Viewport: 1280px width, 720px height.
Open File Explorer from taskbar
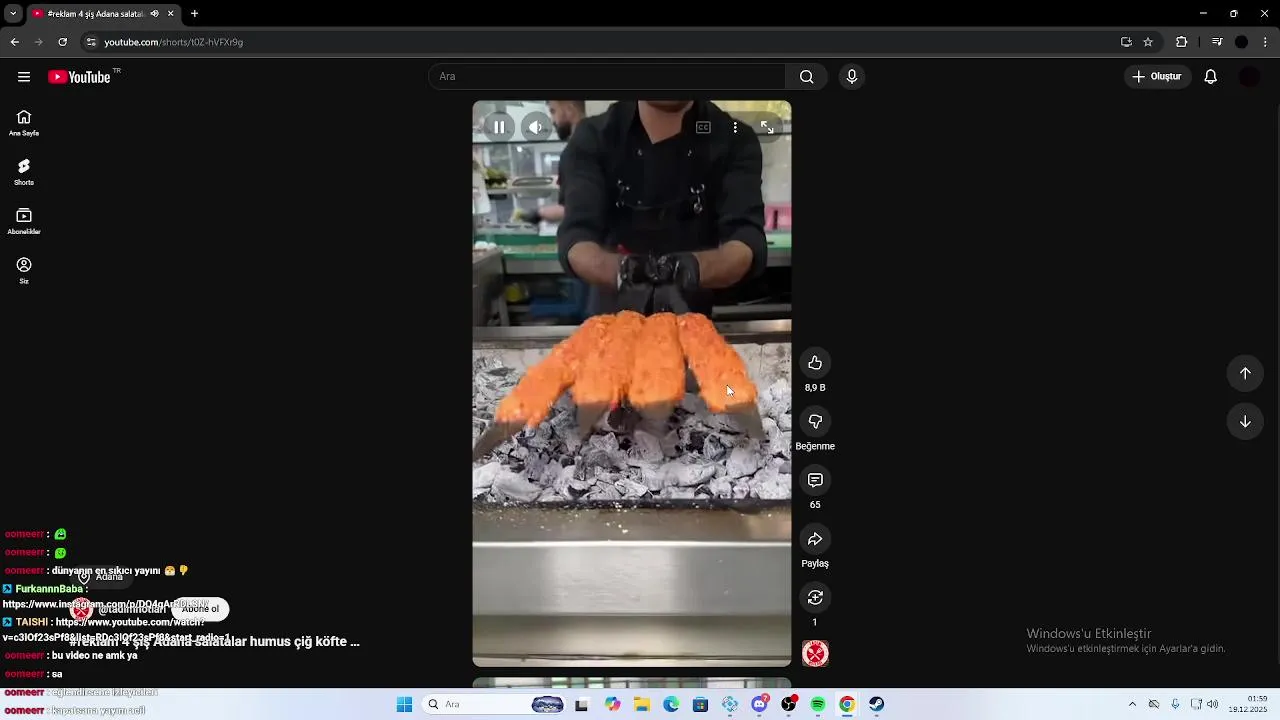coord(642,704)
